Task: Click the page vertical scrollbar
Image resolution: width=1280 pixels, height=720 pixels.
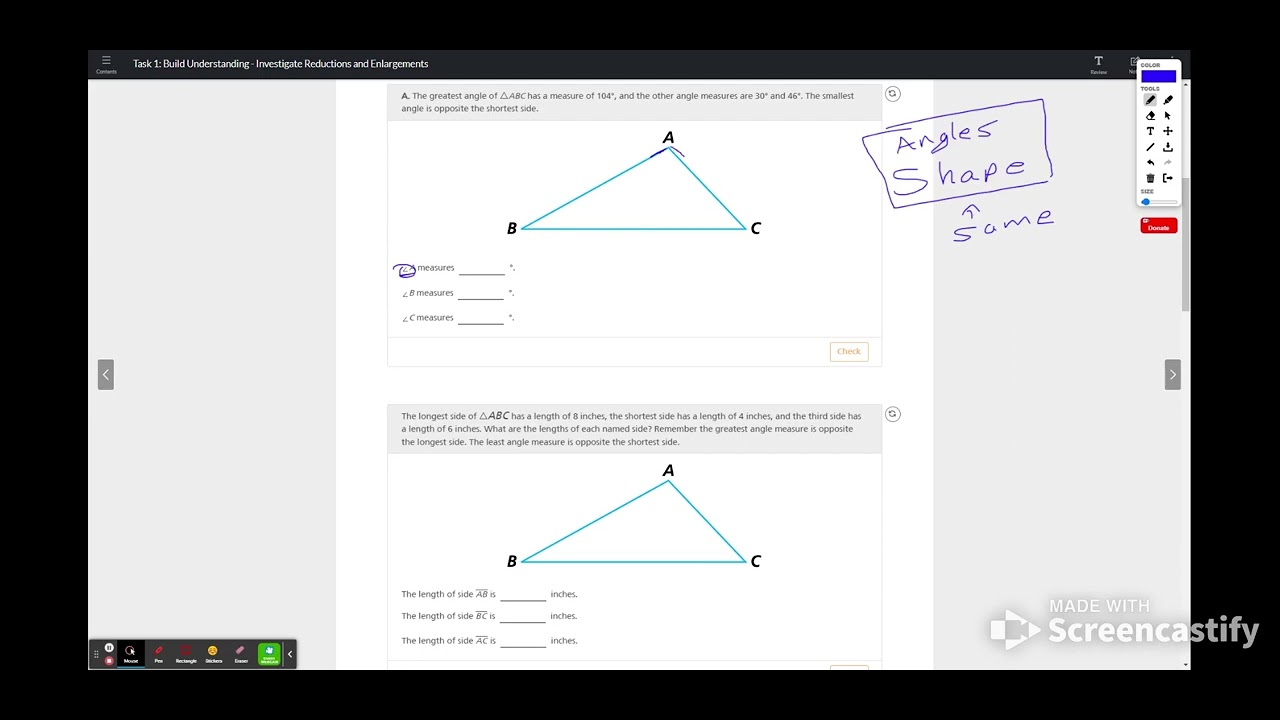Action: [1186, 245]
